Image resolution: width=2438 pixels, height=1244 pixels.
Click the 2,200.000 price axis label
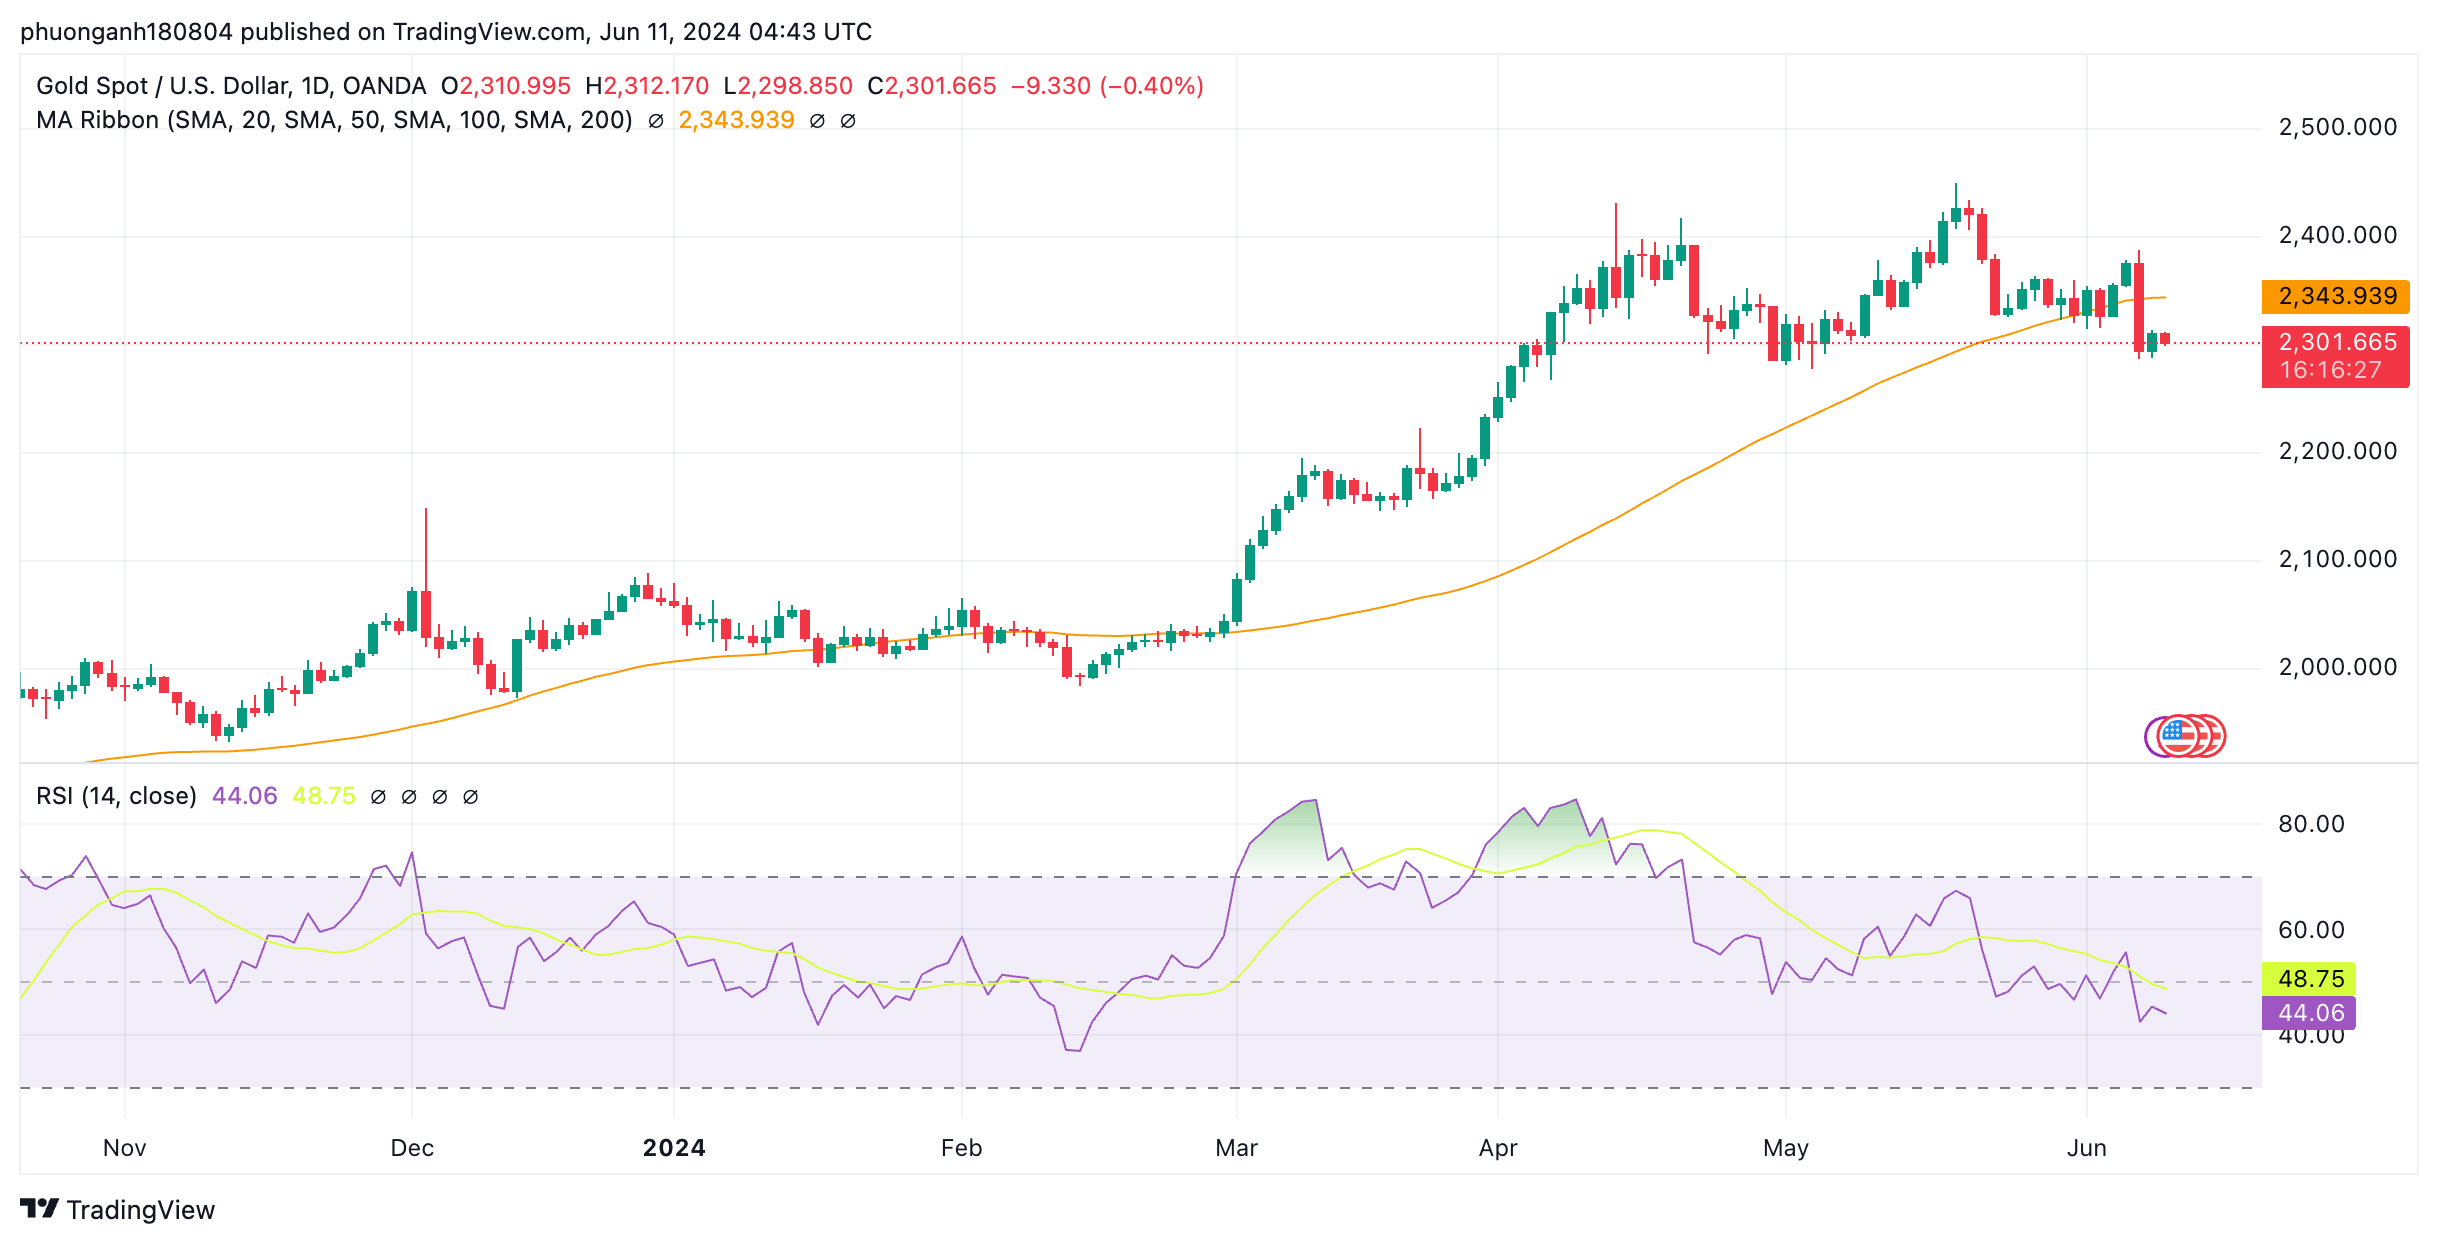[x=2337, y=451]
